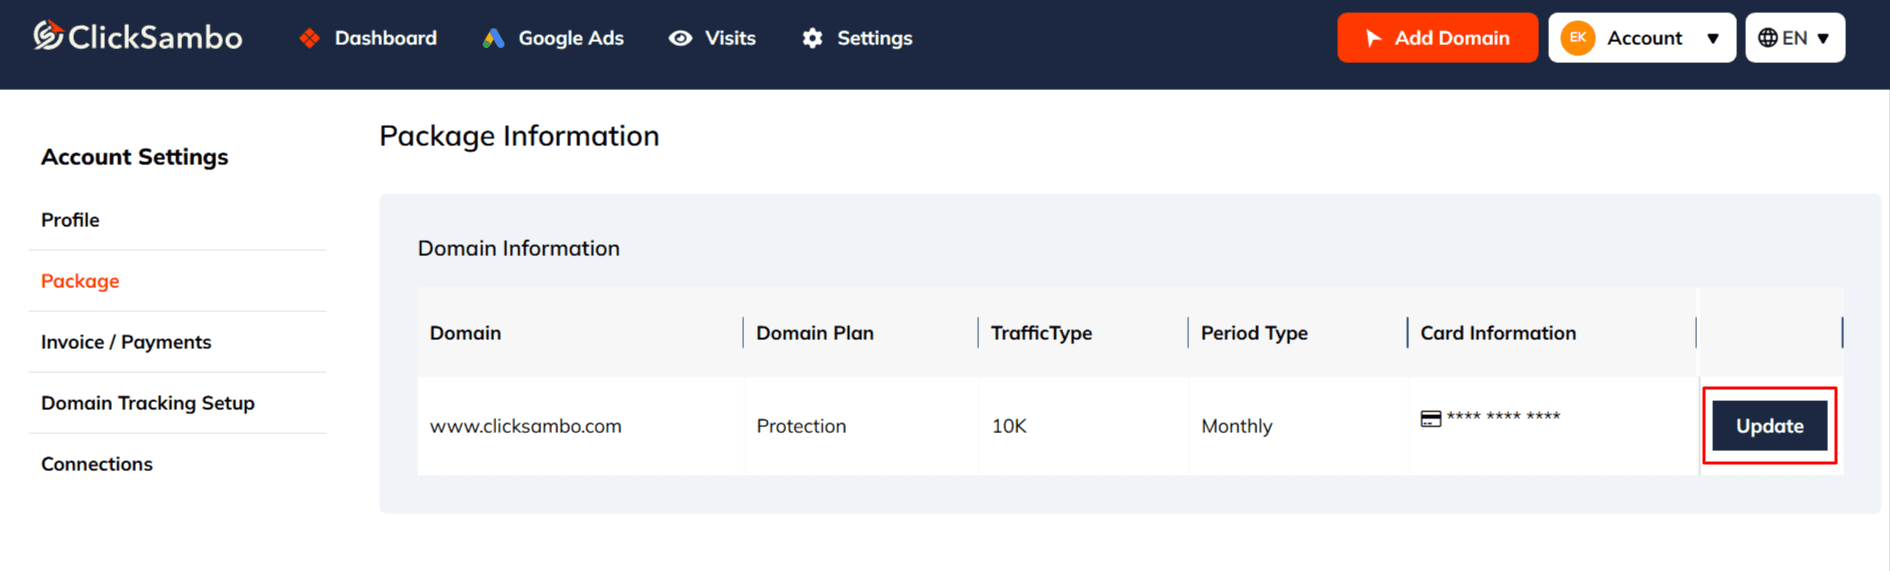This screenshot has width=1890, height=571.
Task: Click the Dashboard diamond icon
Action: click(310, 38)
